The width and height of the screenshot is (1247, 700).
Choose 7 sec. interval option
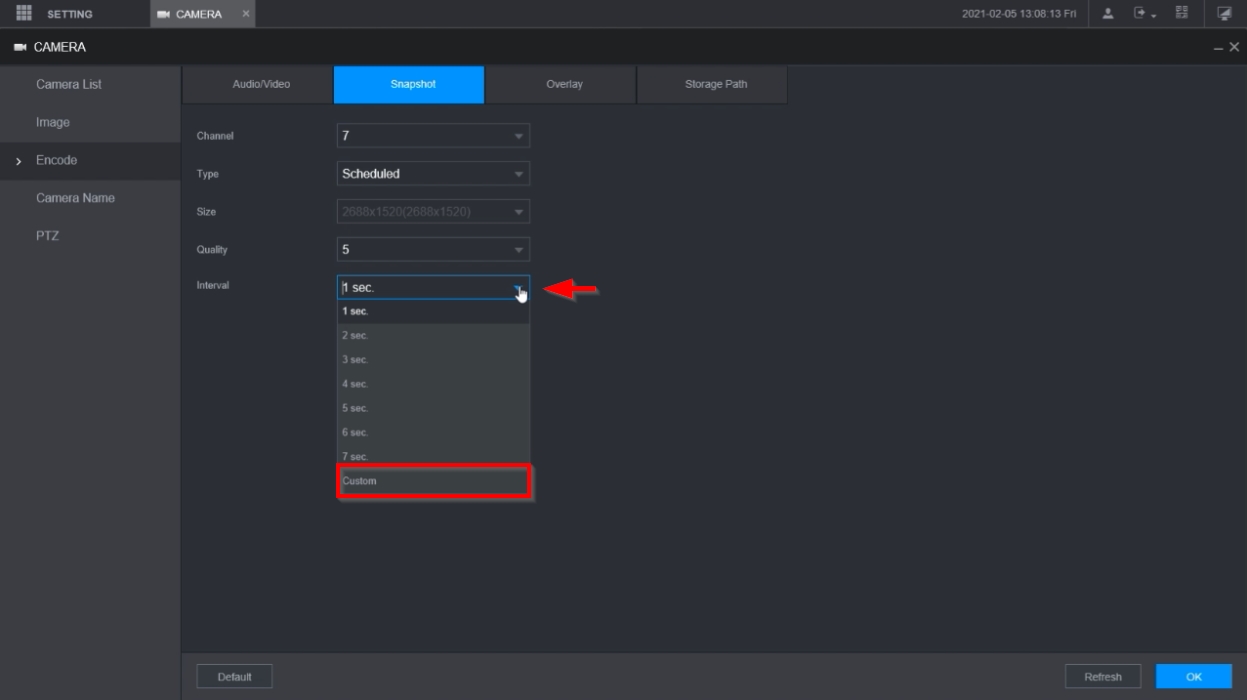pyautogui.click(x=433, y=457)
